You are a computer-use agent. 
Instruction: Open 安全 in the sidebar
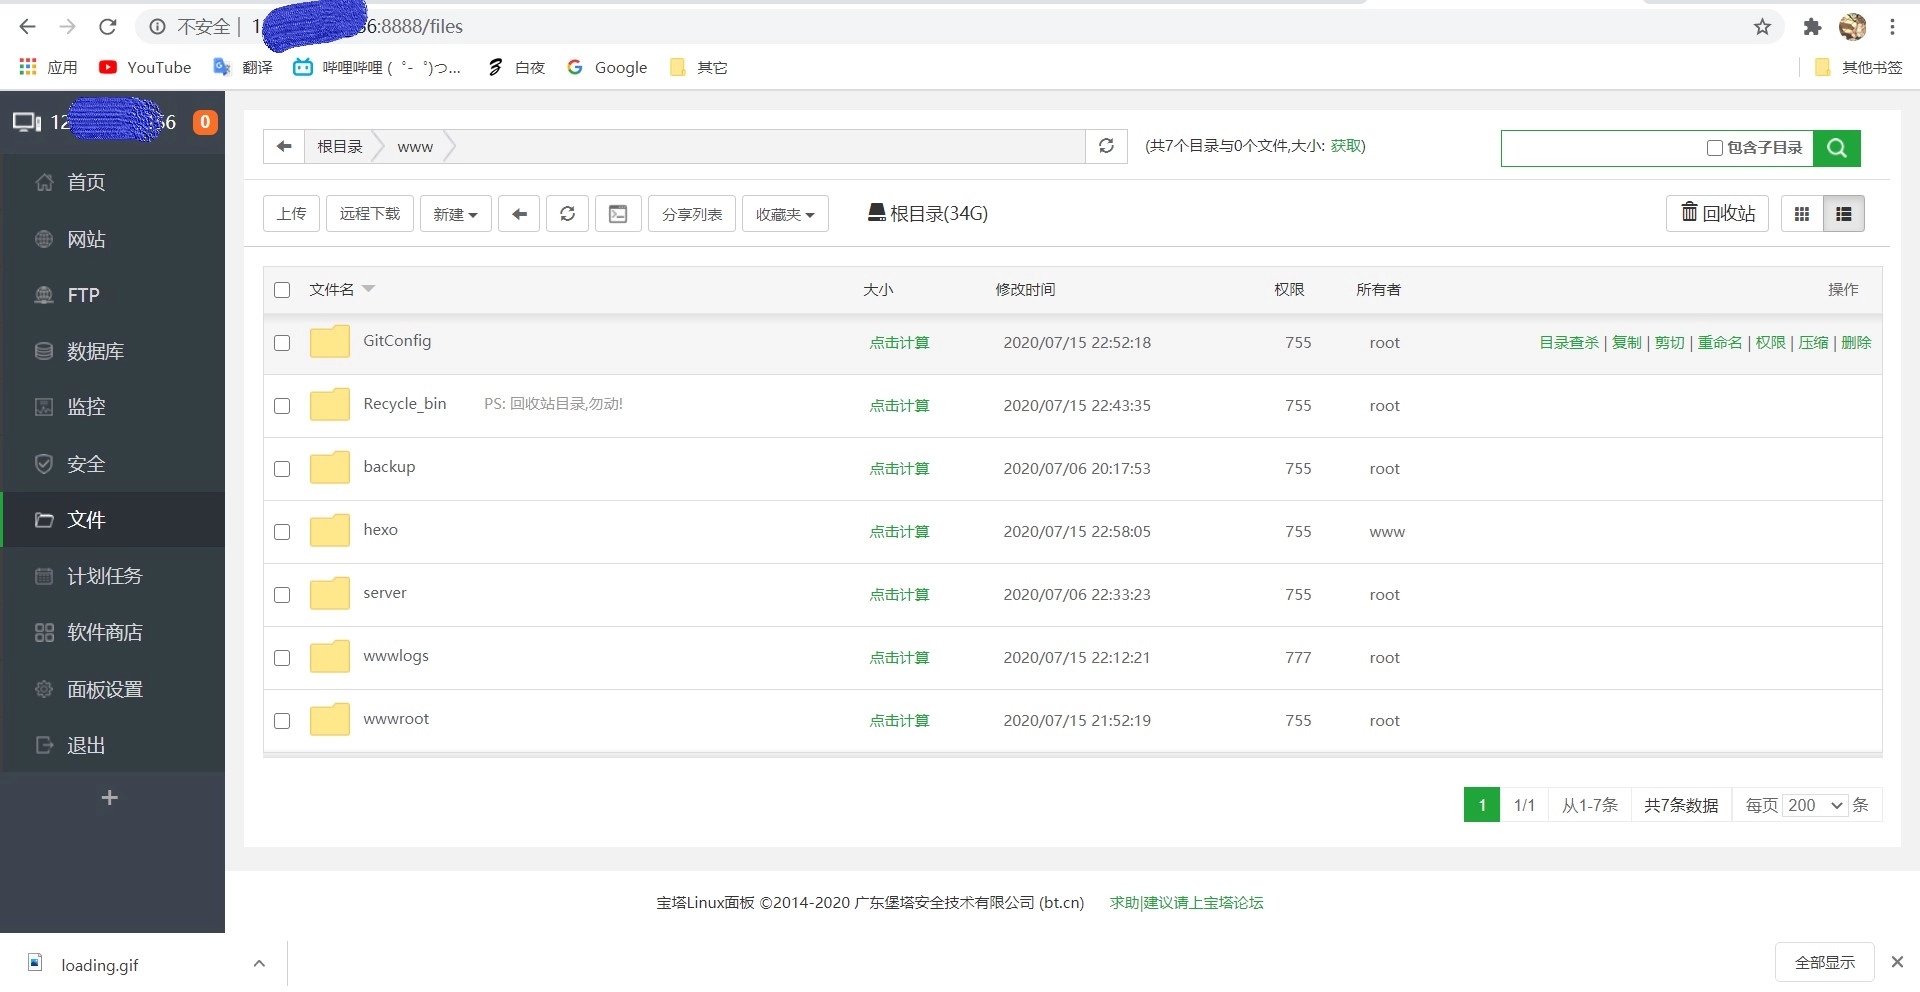pos(112,464)
